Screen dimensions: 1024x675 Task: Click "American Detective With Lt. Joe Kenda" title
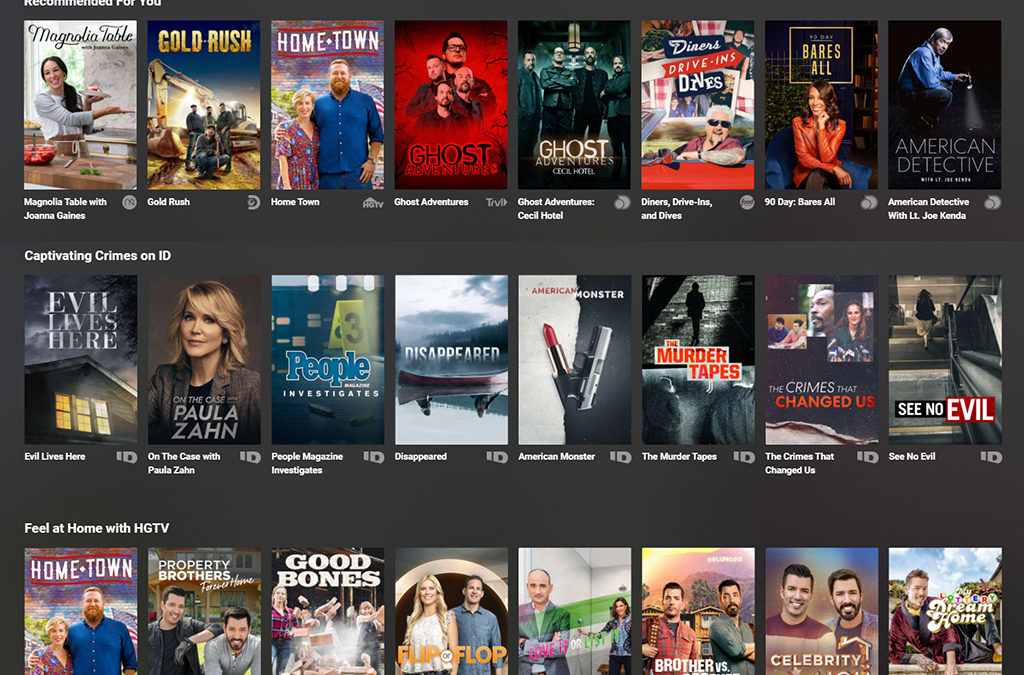click(929, 209)
